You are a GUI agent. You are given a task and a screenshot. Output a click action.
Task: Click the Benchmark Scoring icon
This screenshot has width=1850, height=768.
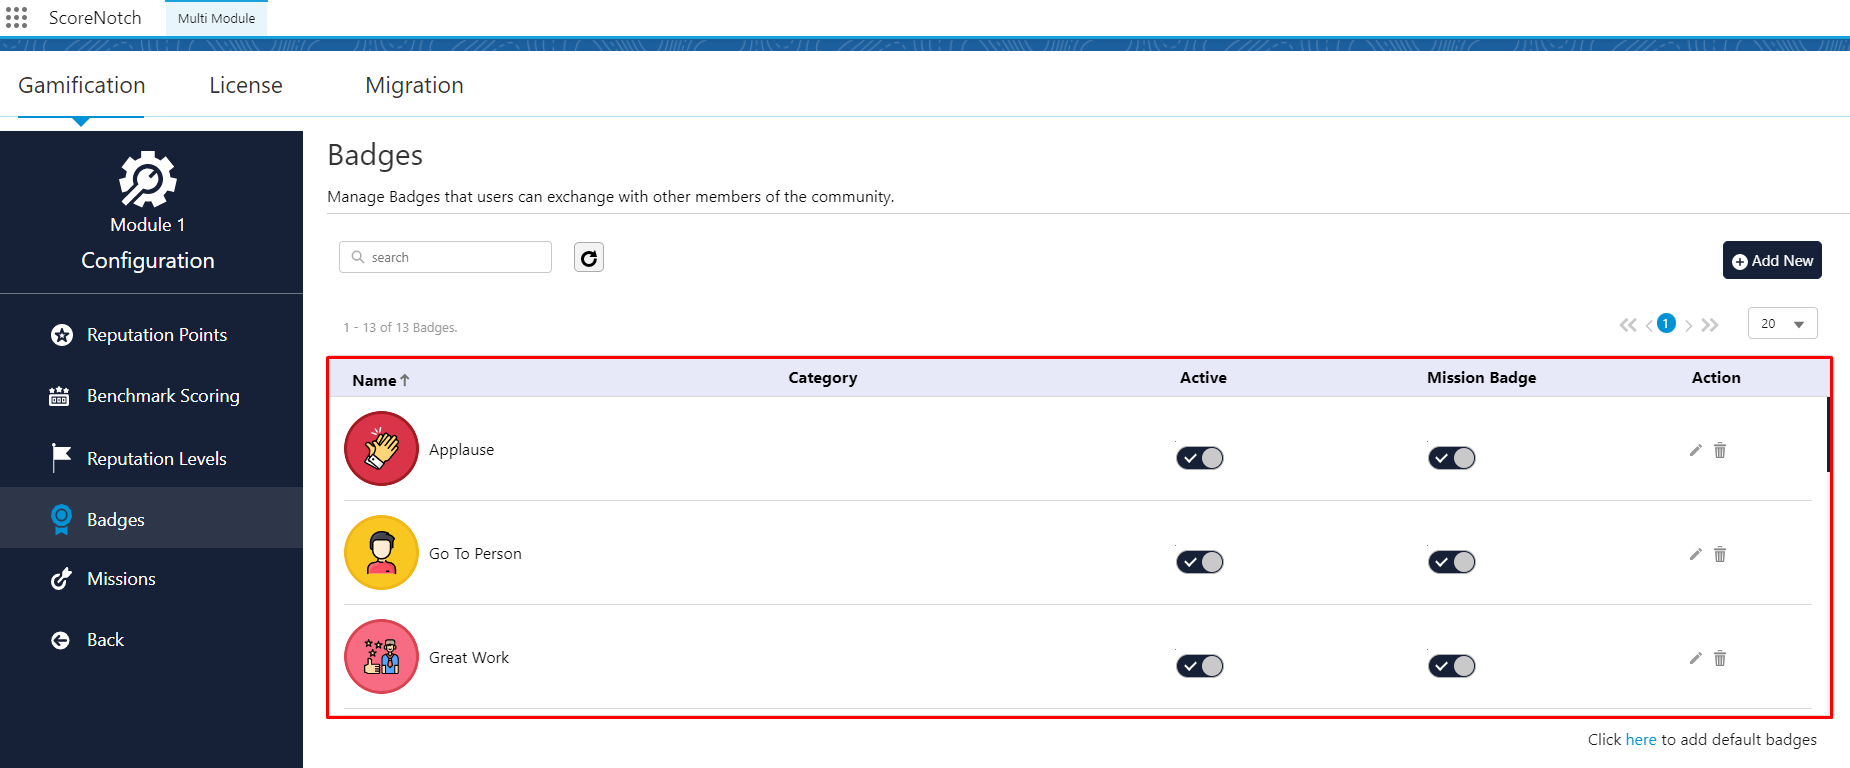tap(60, 396)
